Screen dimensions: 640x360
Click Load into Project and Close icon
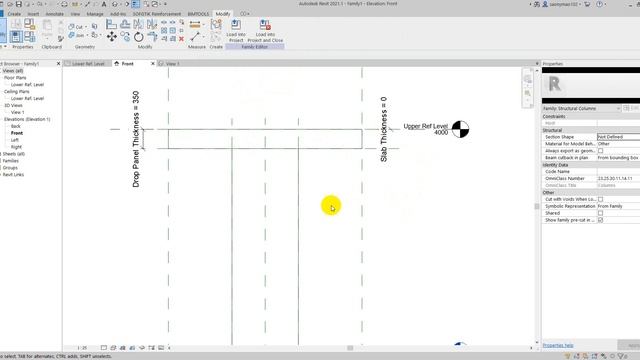click(x=265, y=24)
